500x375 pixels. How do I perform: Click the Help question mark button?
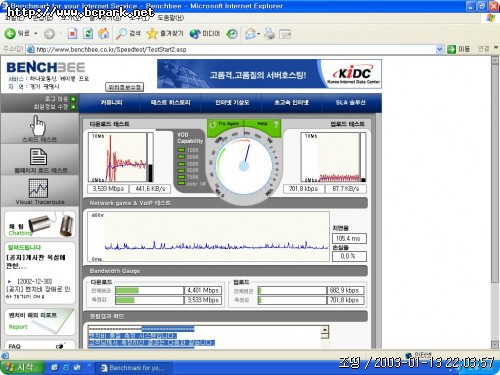(263, 124)
